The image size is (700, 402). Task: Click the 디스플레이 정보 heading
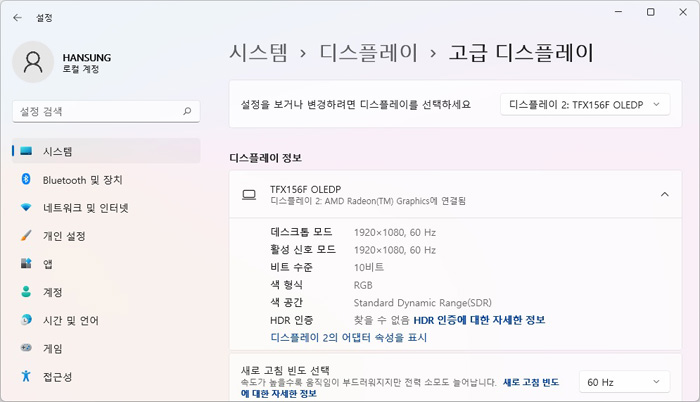266,158
